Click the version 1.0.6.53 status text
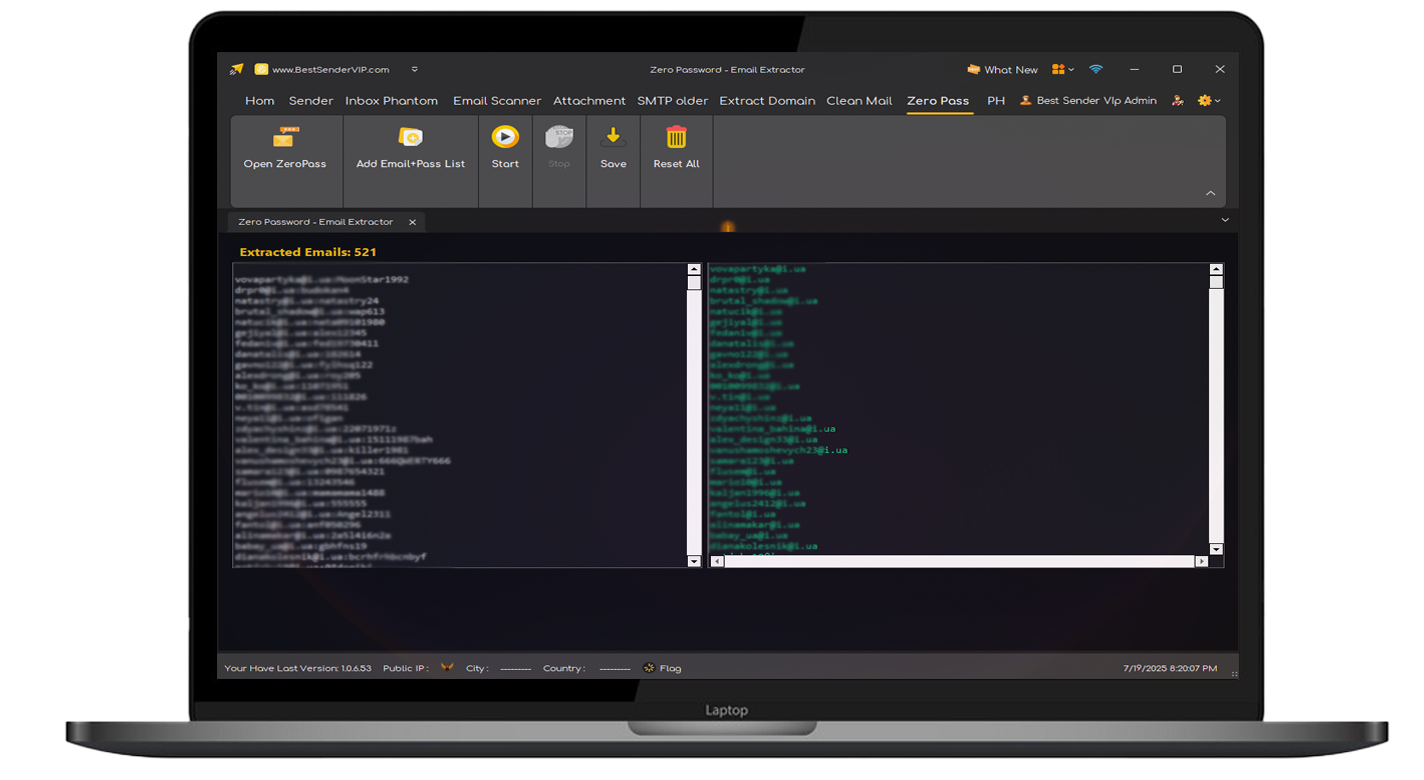The height and width of the screenshot is (780, 1424). pos(298,668)
